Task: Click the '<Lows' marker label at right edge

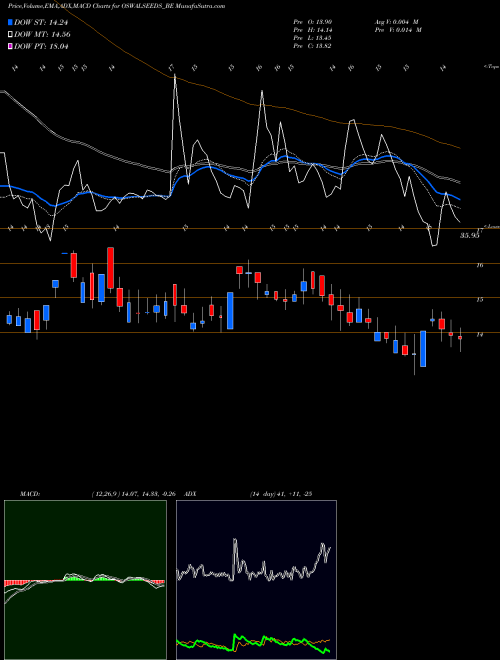Action: 491,226
